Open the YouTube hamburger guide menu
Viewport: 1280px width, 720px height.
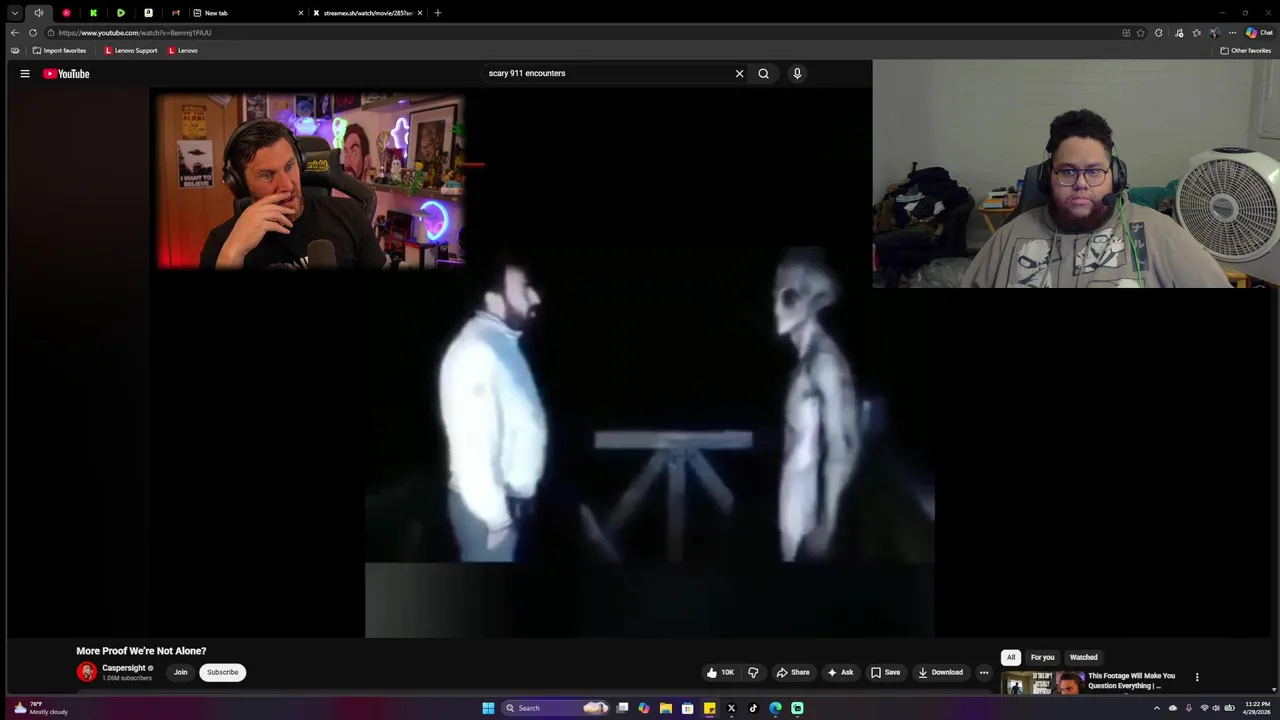(25, 73)
